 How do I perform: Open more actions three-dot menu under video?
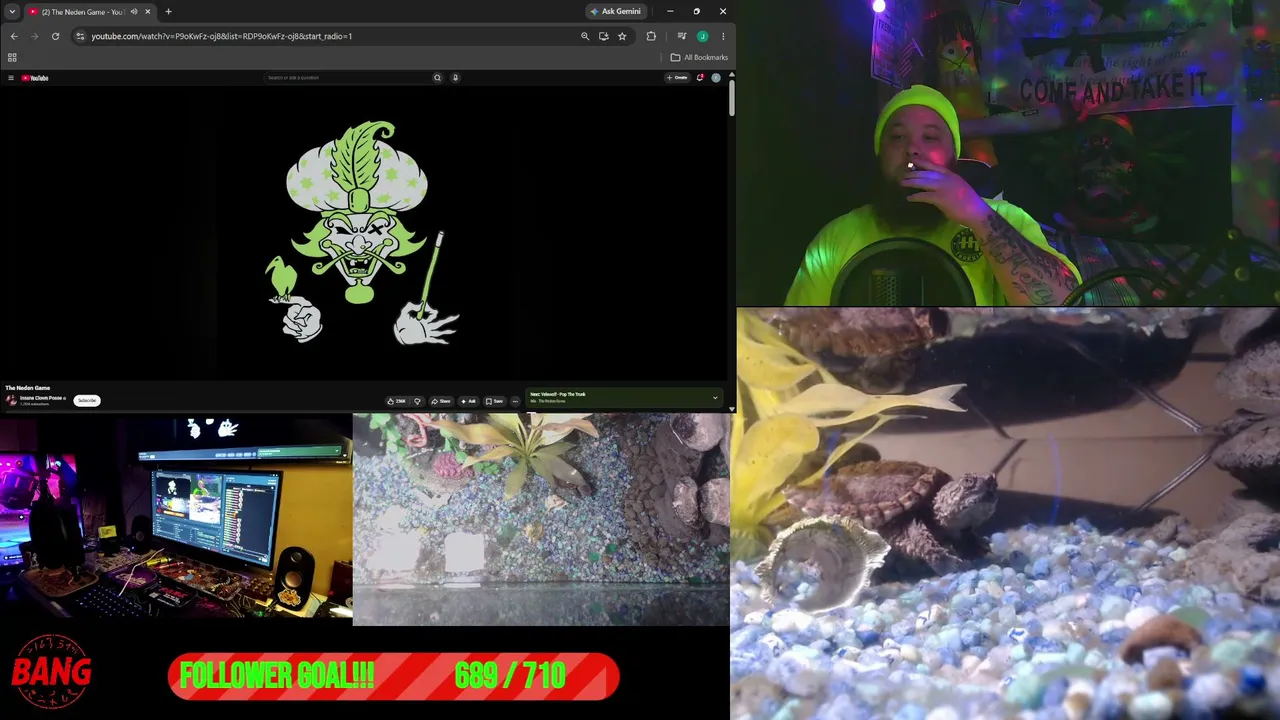[x=515, y=401]
